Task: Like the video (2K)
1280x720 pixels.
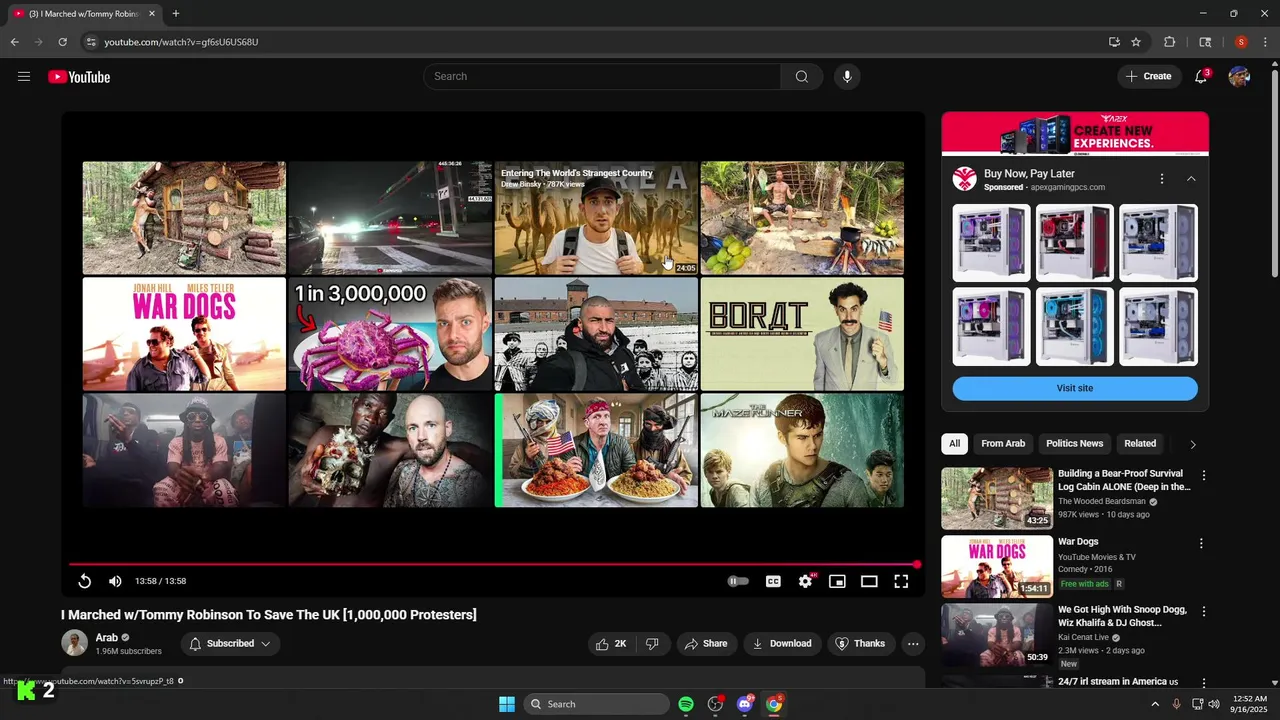Action: 611,644
